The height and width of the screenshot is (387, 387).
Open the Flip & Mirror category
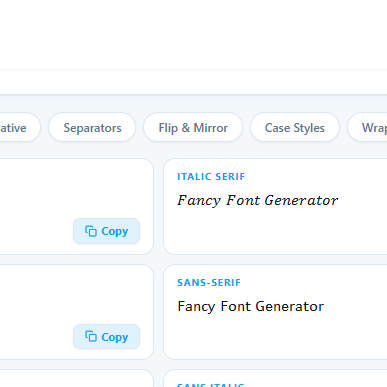coord(193,128)
